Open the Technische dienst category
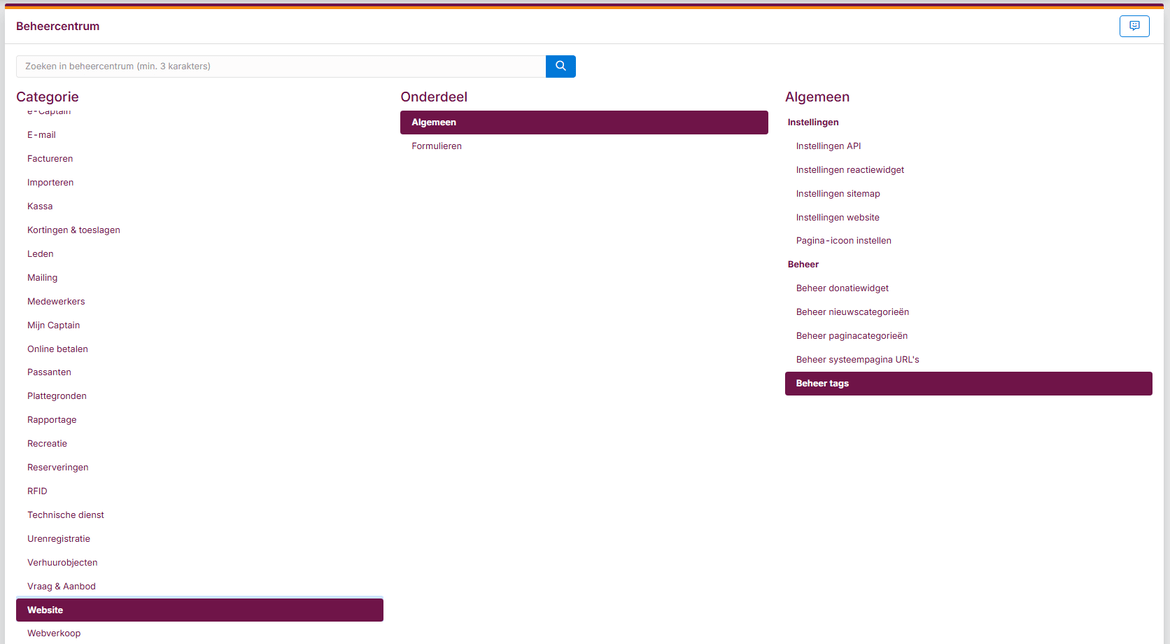1170x644 pixels. point(65,515)
